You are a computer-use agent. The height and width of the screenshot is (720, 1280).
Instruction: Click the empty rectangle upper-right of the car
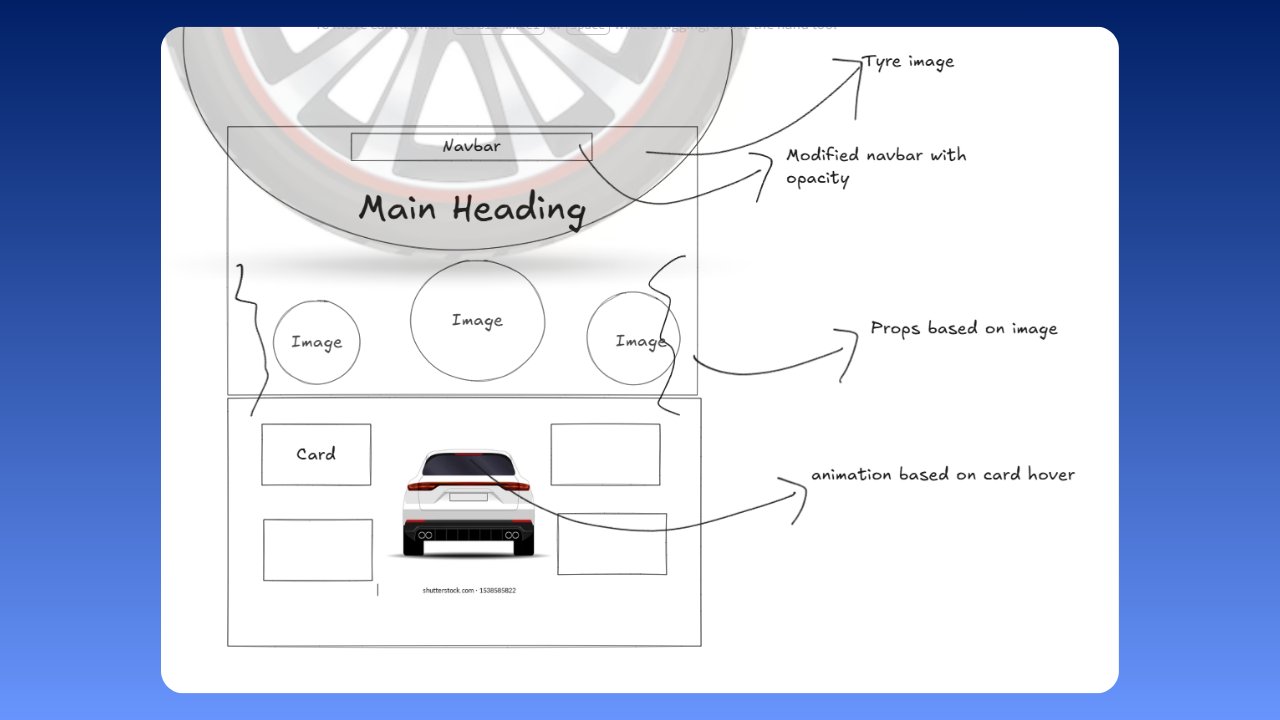tap(605, 454)
